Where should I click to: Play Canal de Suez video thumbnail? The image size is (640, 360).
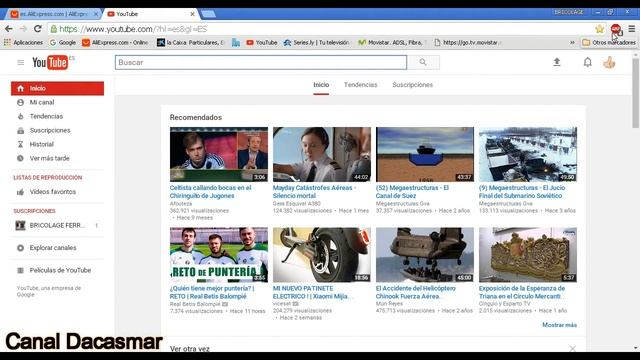point(425,154)
